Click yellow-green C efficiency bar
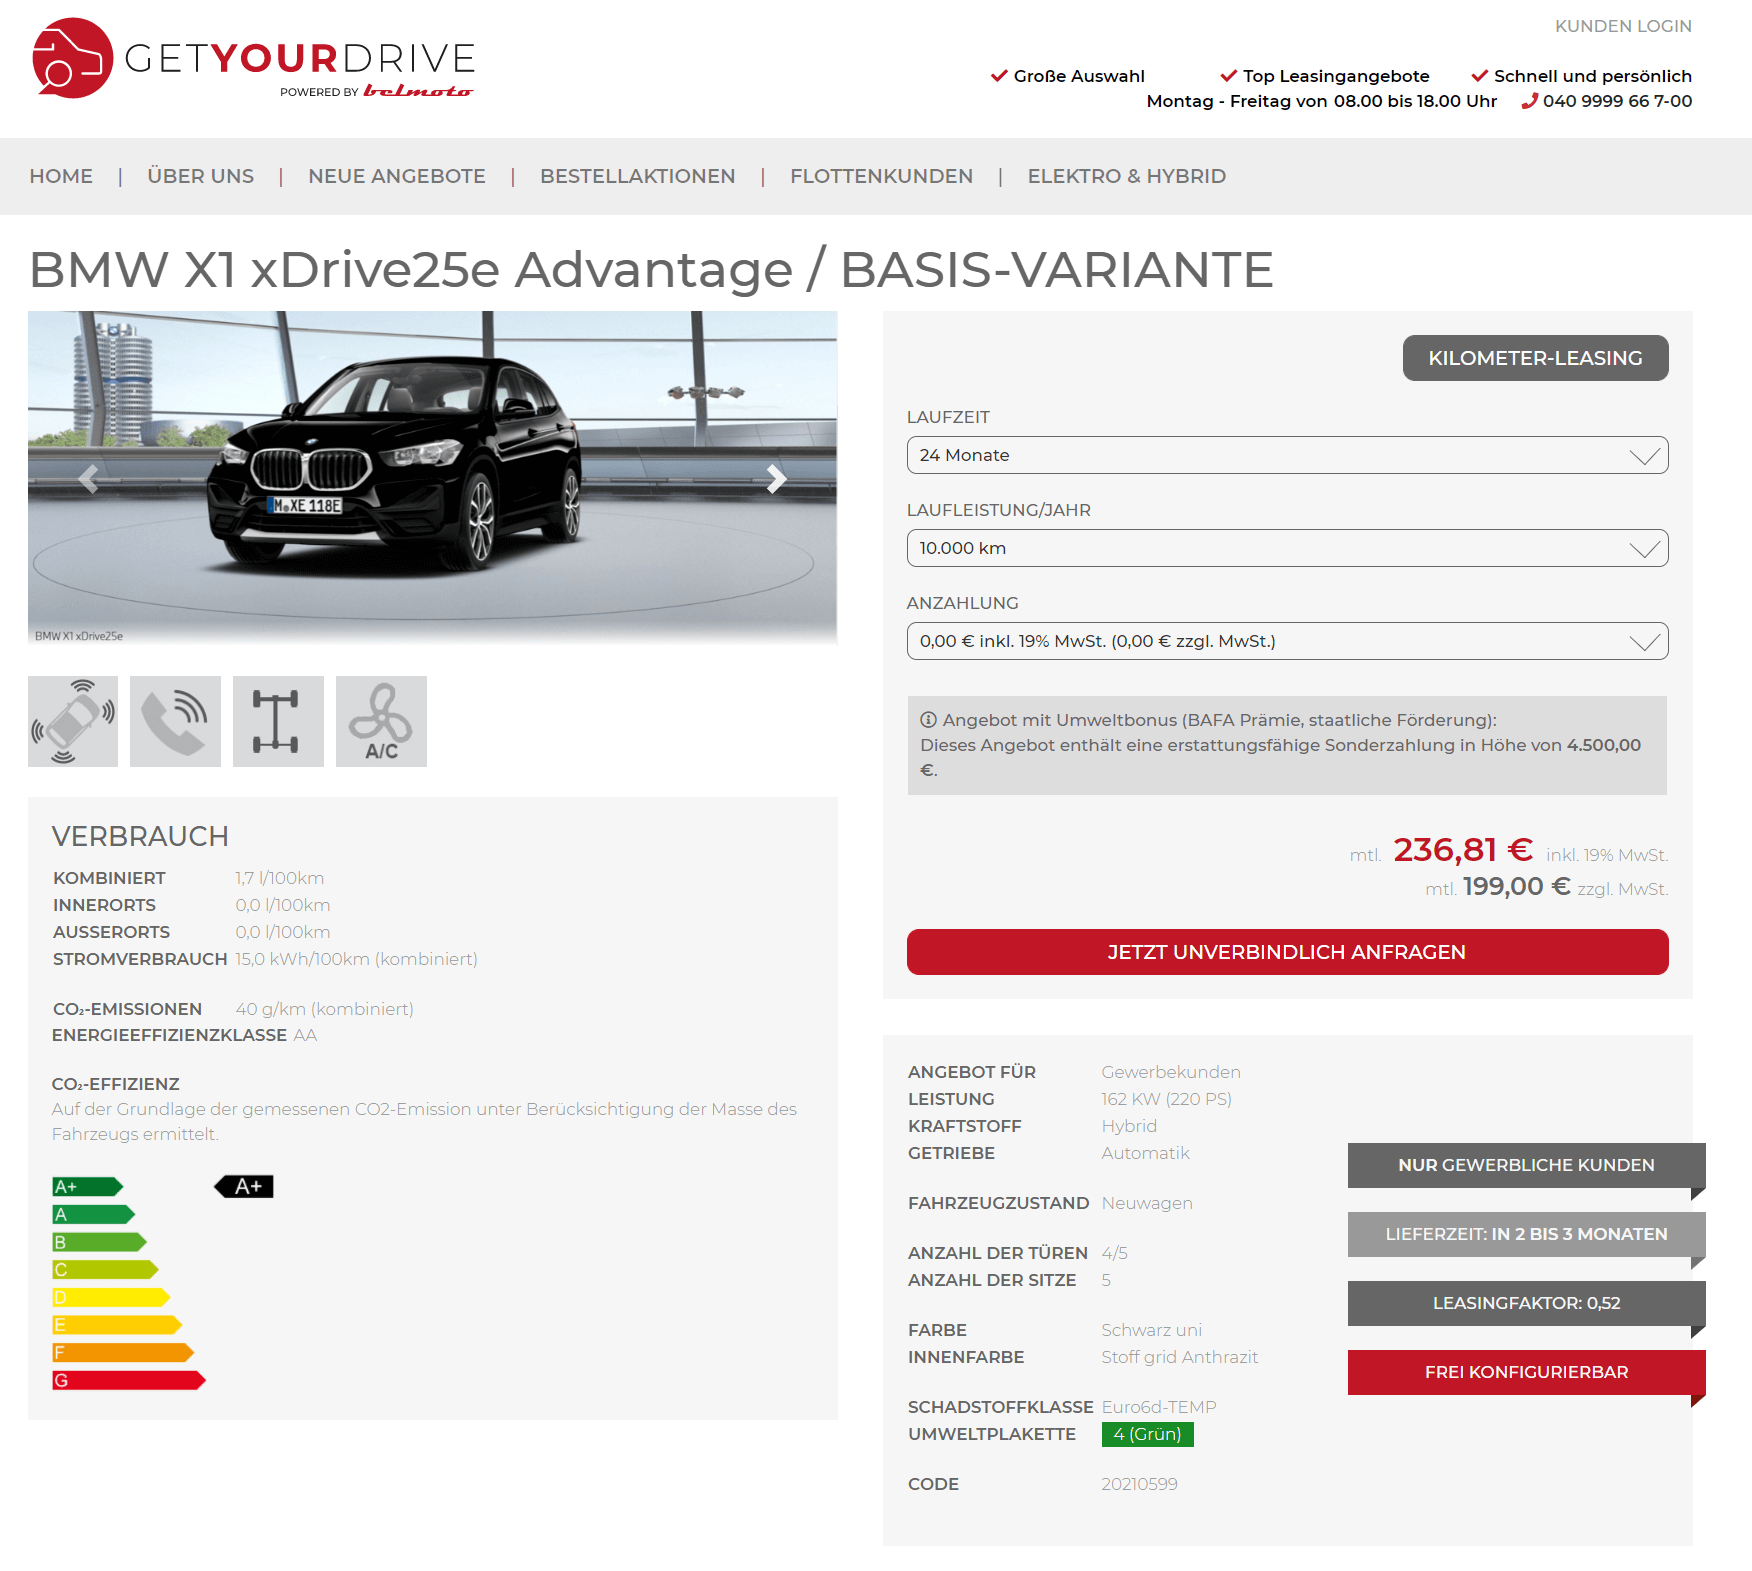The height and width of the screenshot is (1571, 1752). [106, 1269]
